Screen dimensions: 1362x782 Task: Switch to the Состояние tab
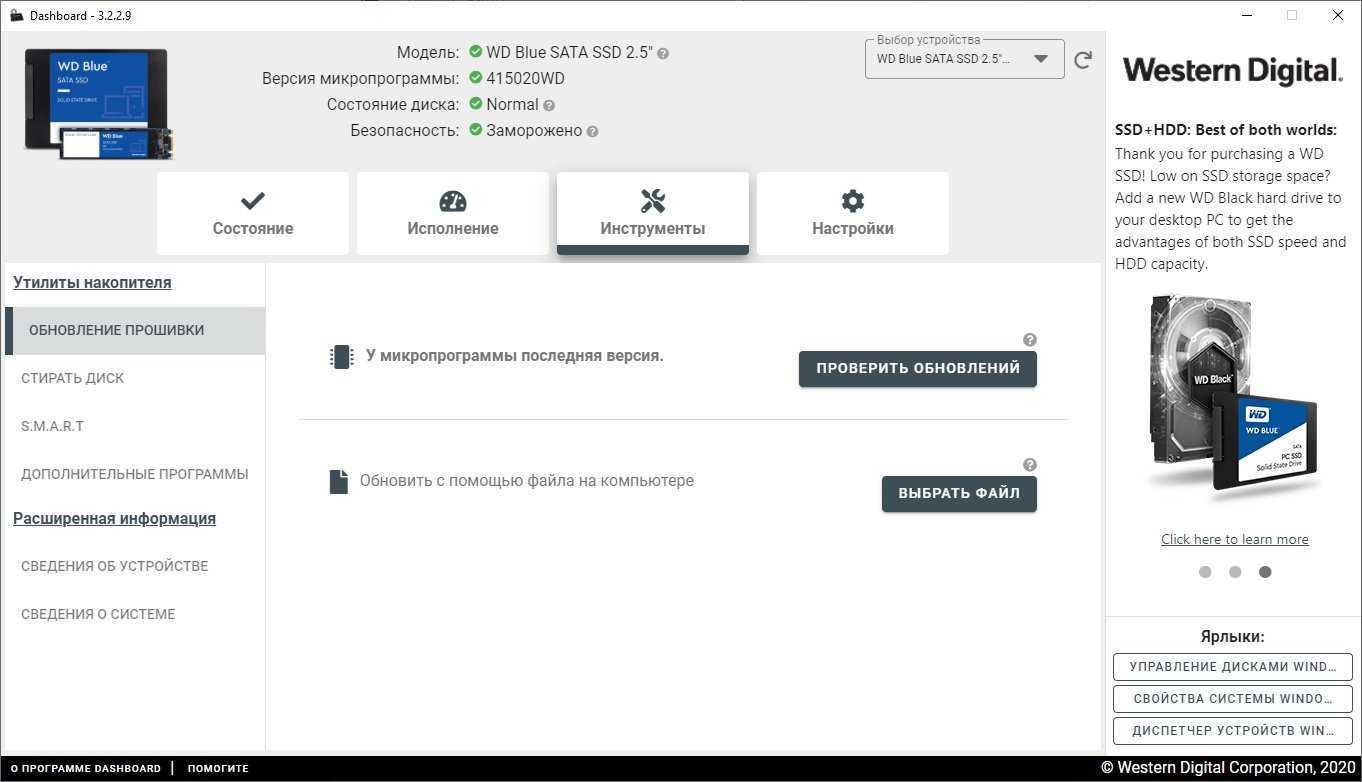253,213
